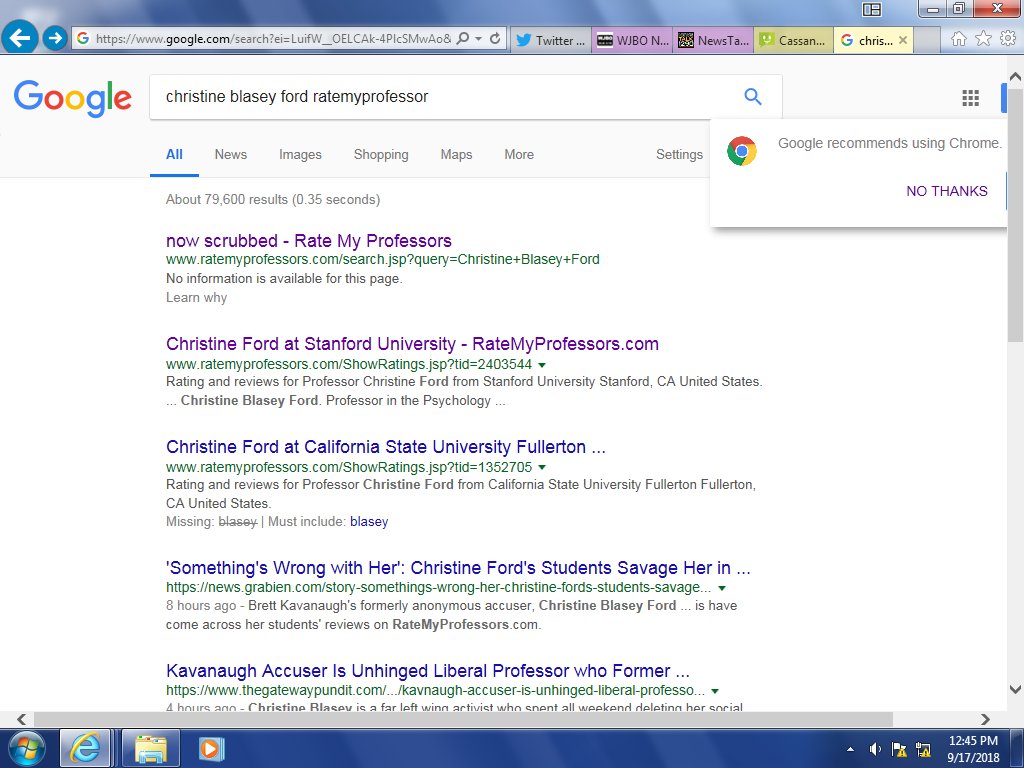This screenshot has width=1024, height=768.
Task: Open a new blank tab
Action: point(927,40)
